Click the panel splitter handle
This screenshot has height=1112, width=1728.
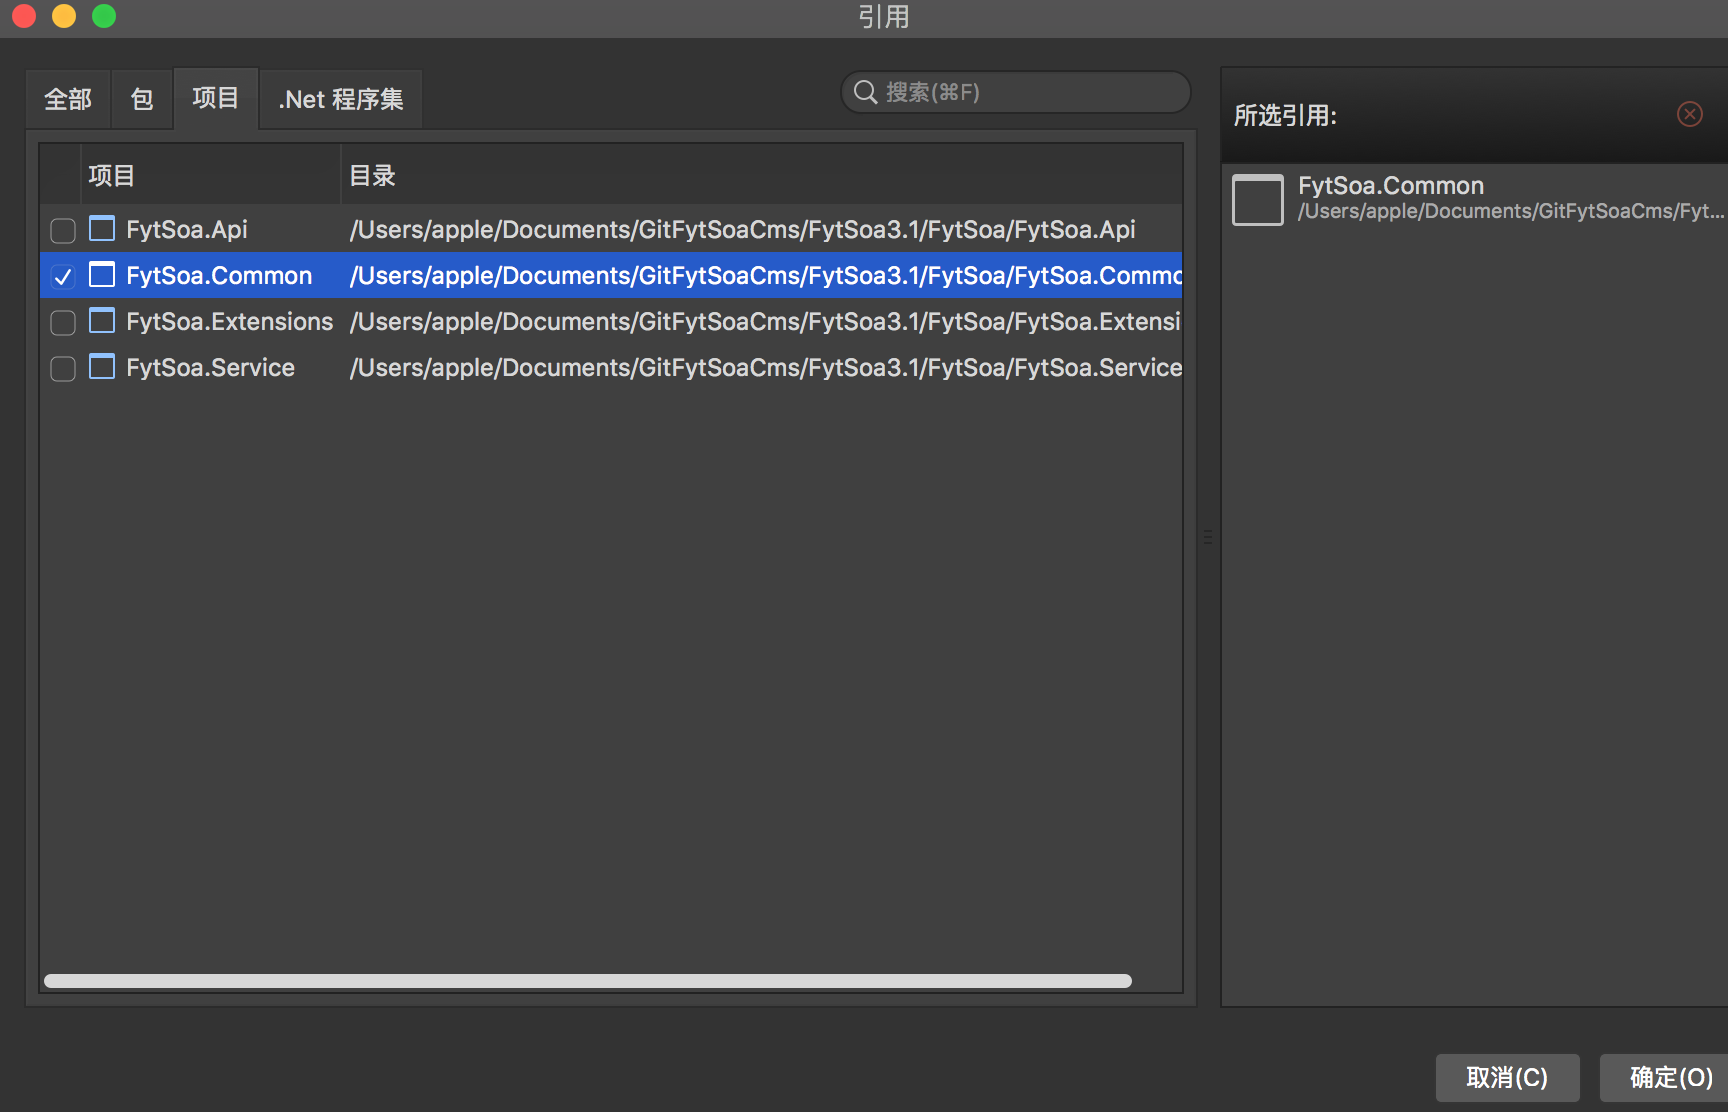1208,537
